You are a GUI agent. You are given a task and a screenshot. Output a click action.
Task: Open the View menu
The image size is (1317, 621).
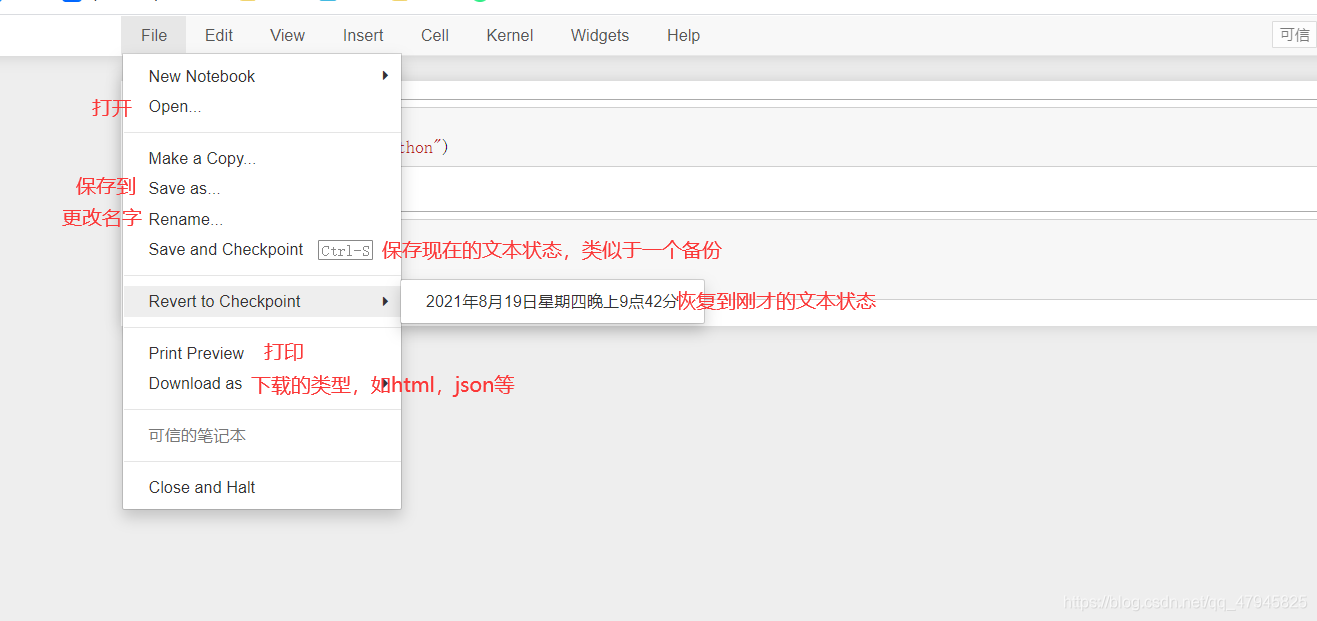[x=287, y=36]
